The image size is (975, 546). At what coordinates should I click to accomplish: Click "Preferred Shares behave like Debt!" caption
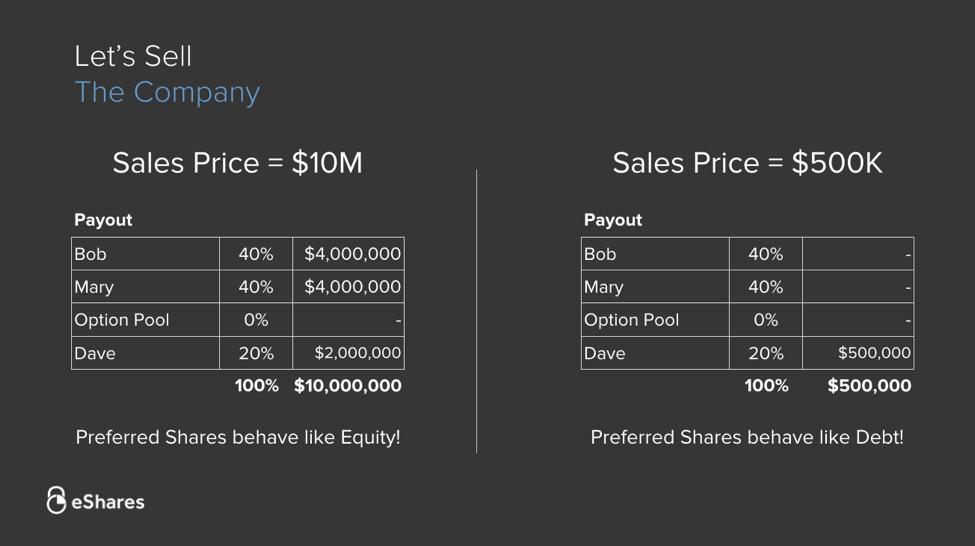tap(747, 437)
